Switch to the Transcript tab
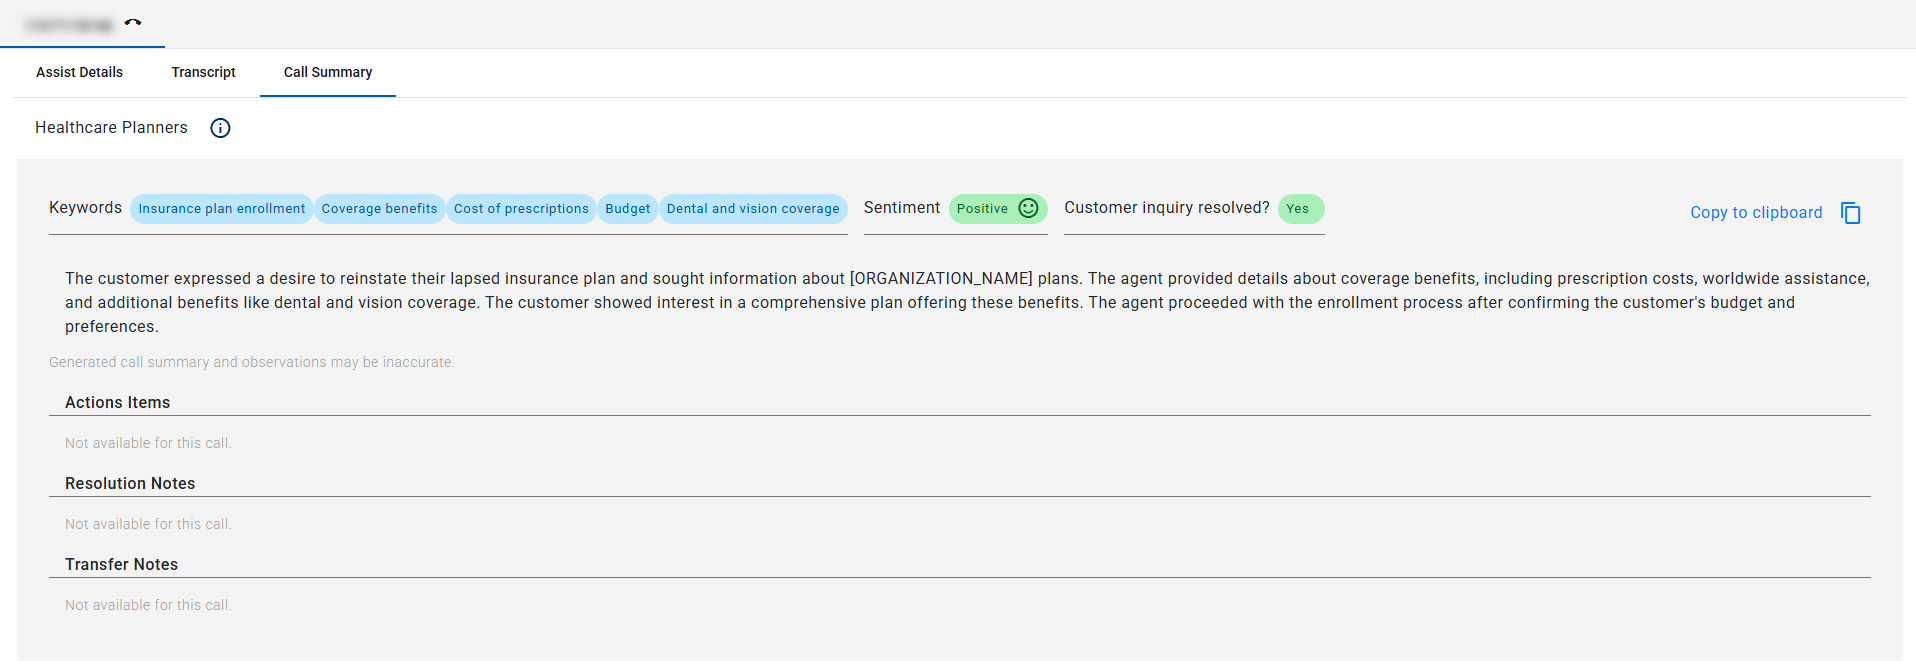This screenshot has width=1916, height=672. (x=203, y=72)
